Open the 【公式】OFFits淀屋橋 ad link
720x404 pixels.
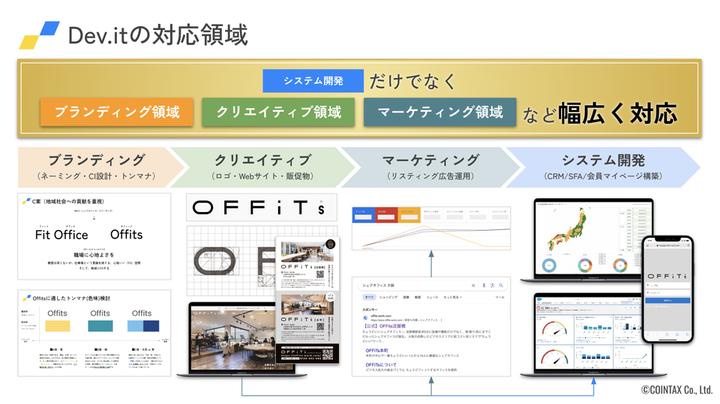click(384, 326)
